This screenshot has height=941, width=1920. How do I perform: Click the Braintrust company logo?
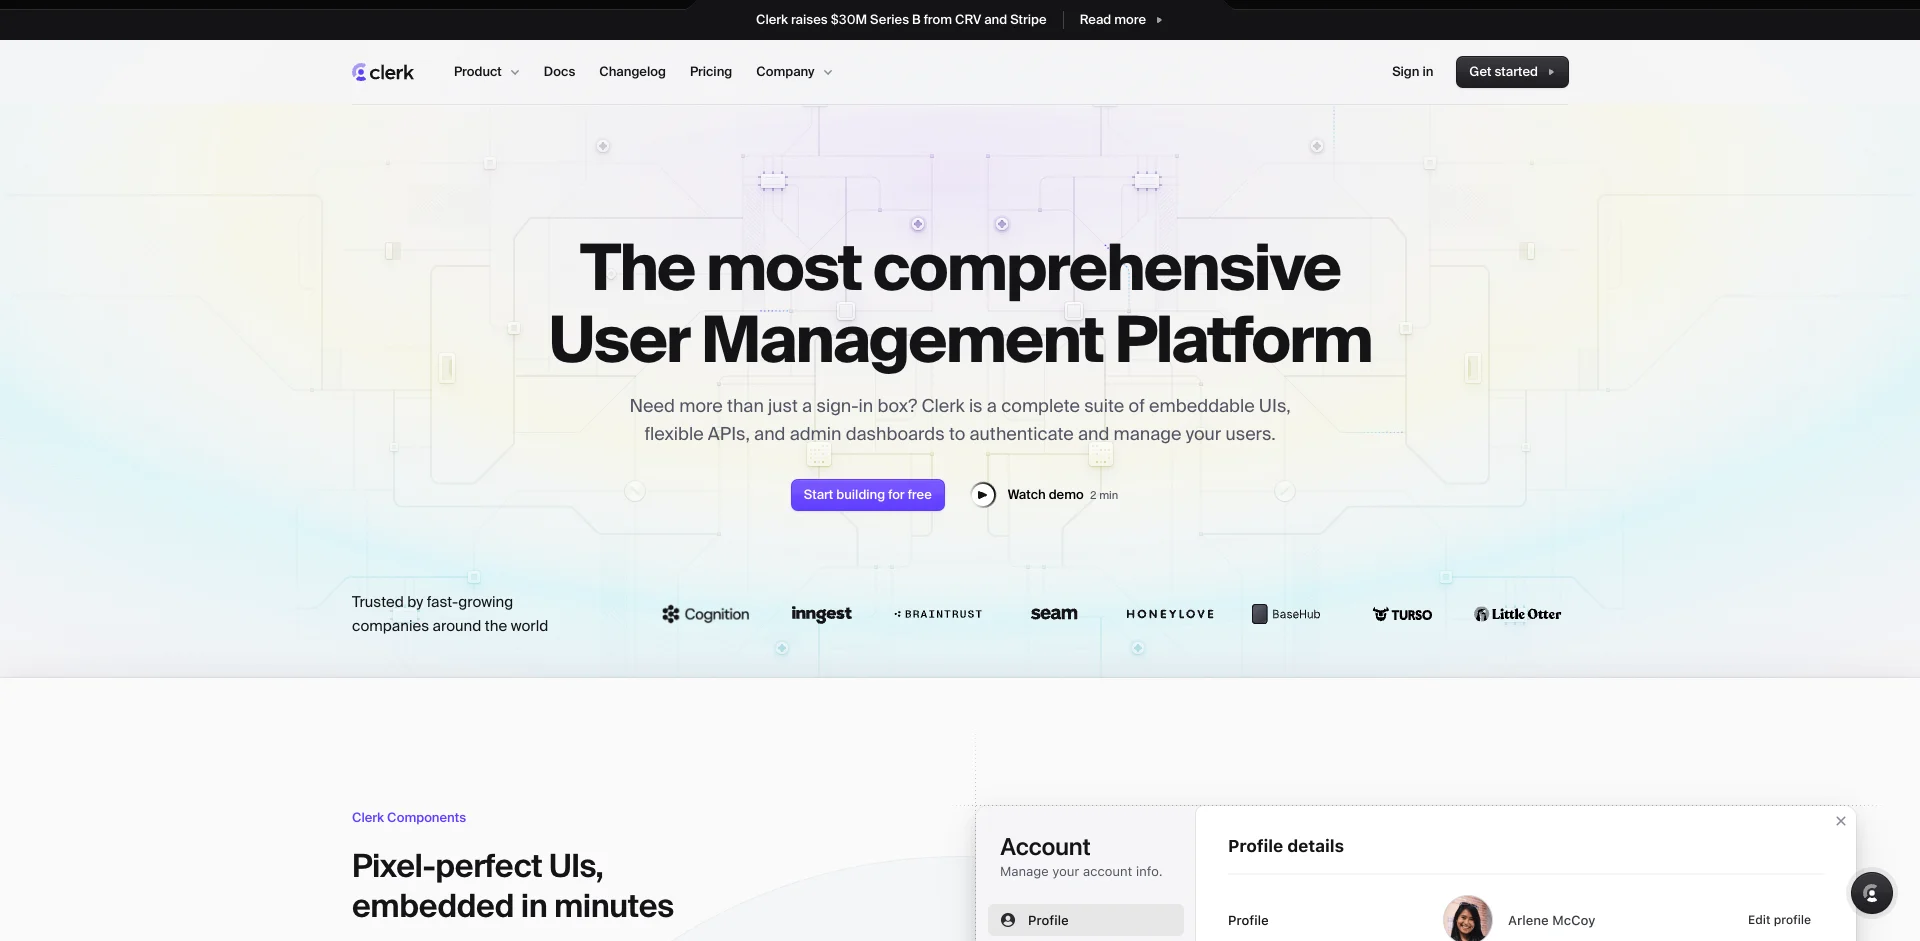pyautogui.click(x=938, y=614)
